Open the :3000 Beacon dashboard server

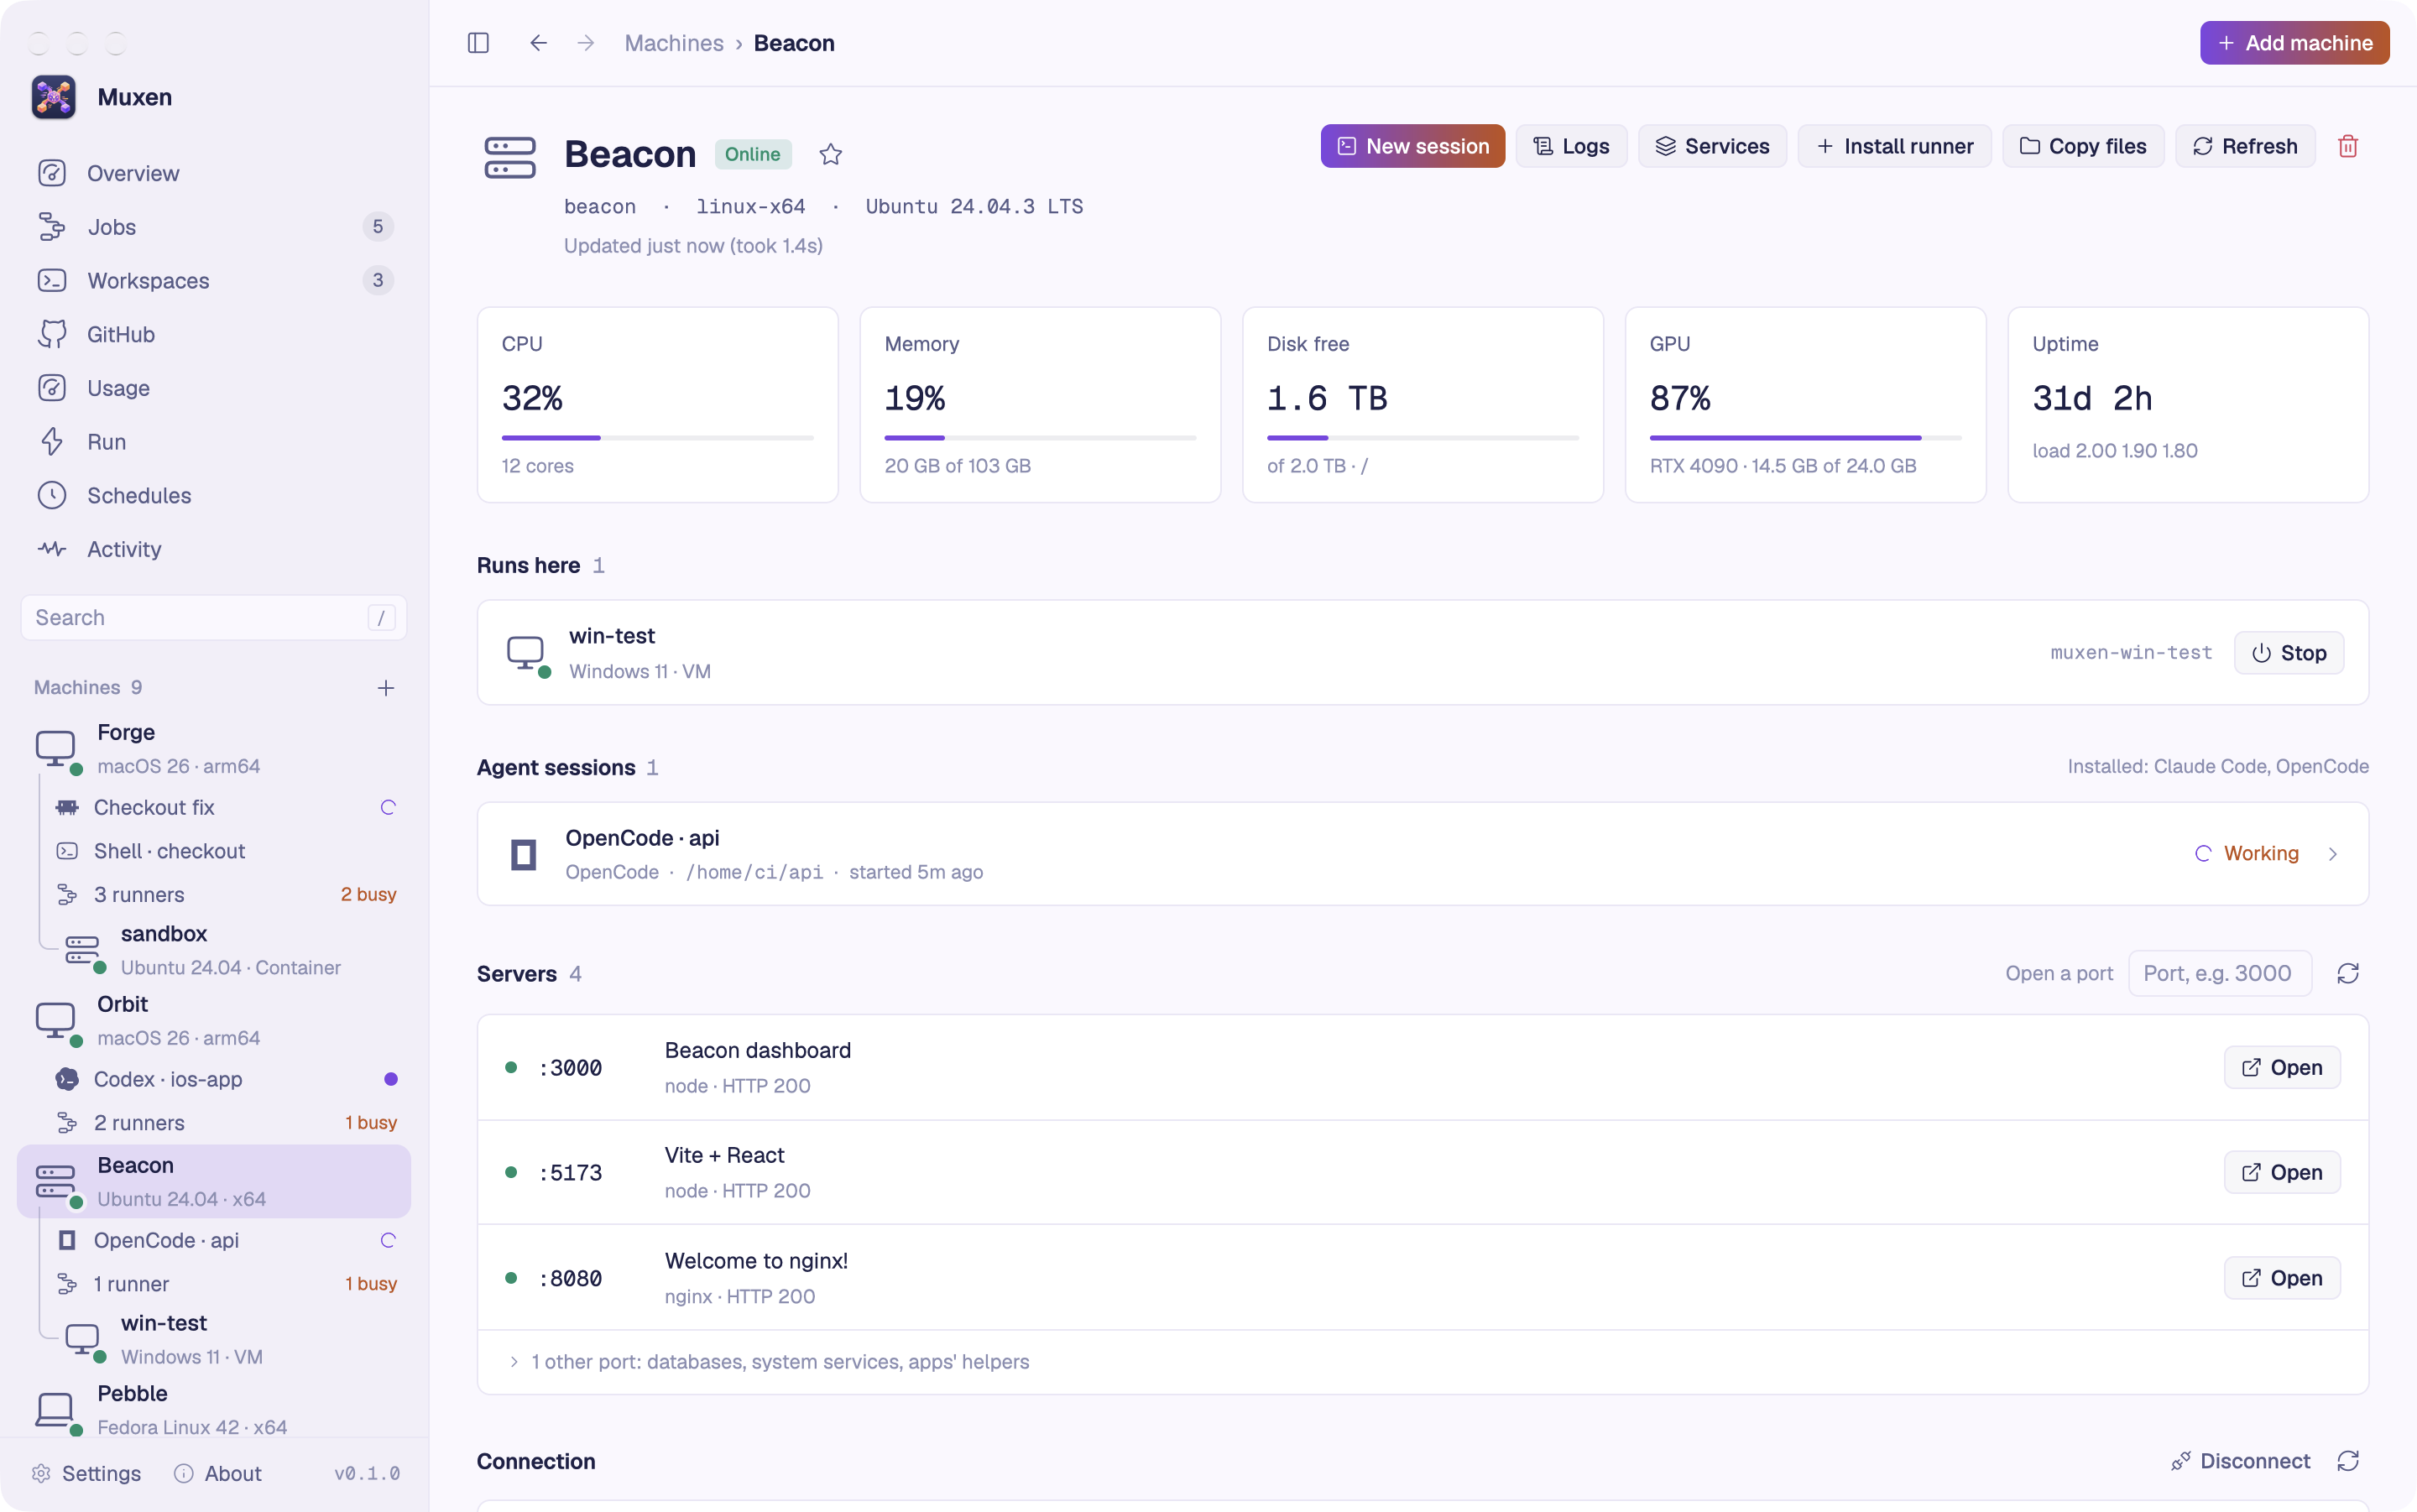pos(2281,1067)
